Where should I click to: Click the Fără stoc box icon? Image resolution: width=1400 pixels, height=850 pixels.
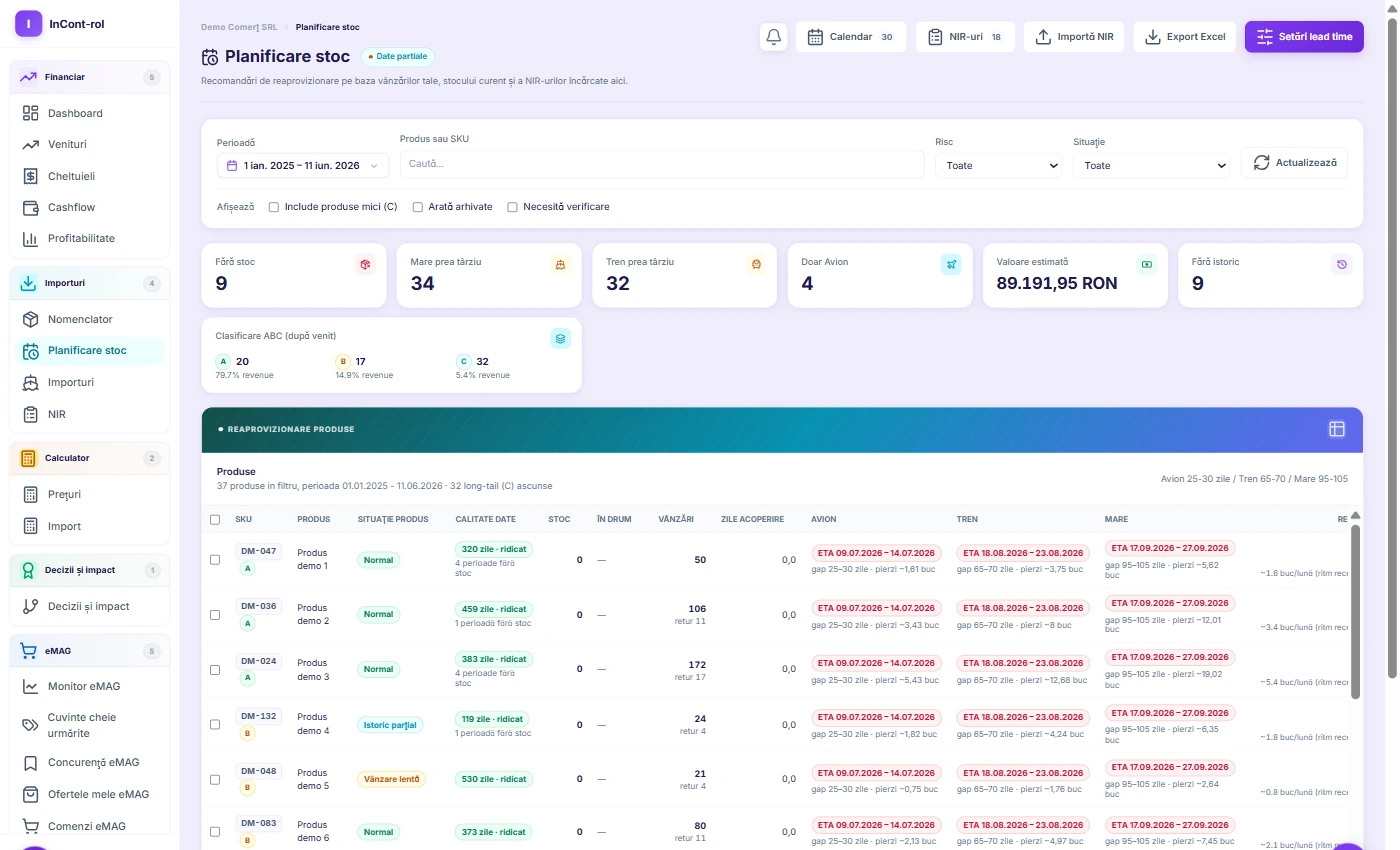pos(365,264)
